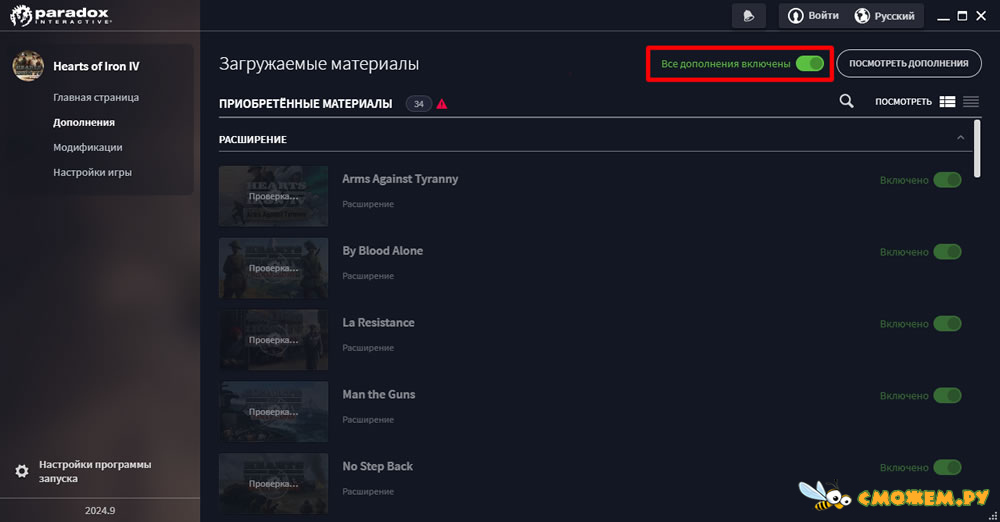Toggle No Step Back expansion switch
The height and width of the screenshot is (522, 1000).
(x=947, y=468)
